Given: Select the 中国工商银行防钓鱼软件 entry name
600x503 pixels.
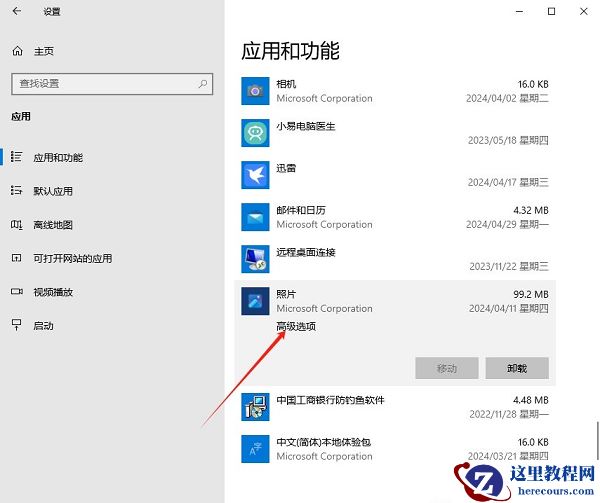Looking at the screenshot, I should [330, 400].
